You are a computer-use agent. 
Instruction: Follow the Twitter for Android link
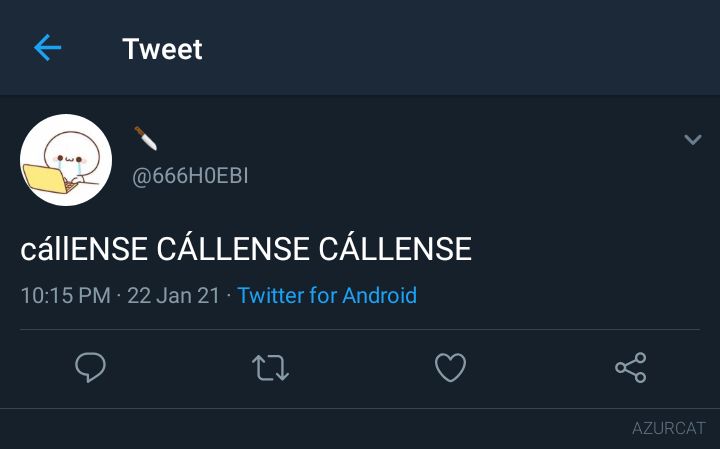pyautogui.click(x=327, y=295)
